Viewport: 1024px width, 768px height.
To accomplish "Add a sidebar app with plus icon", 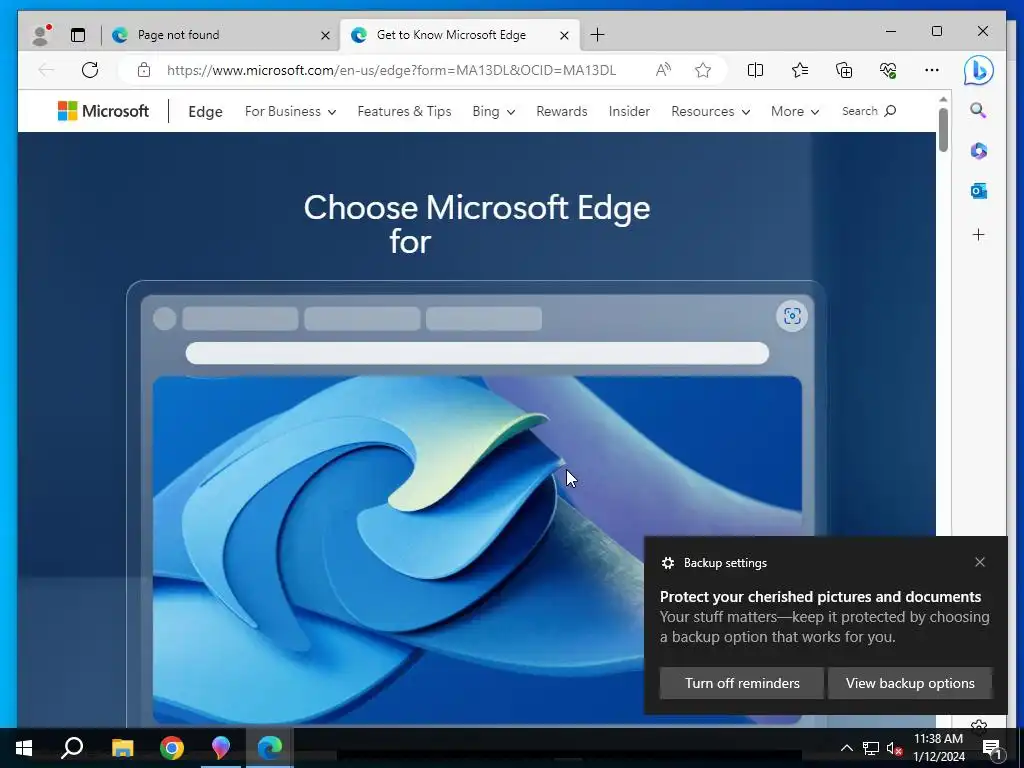I will point(978,234).
